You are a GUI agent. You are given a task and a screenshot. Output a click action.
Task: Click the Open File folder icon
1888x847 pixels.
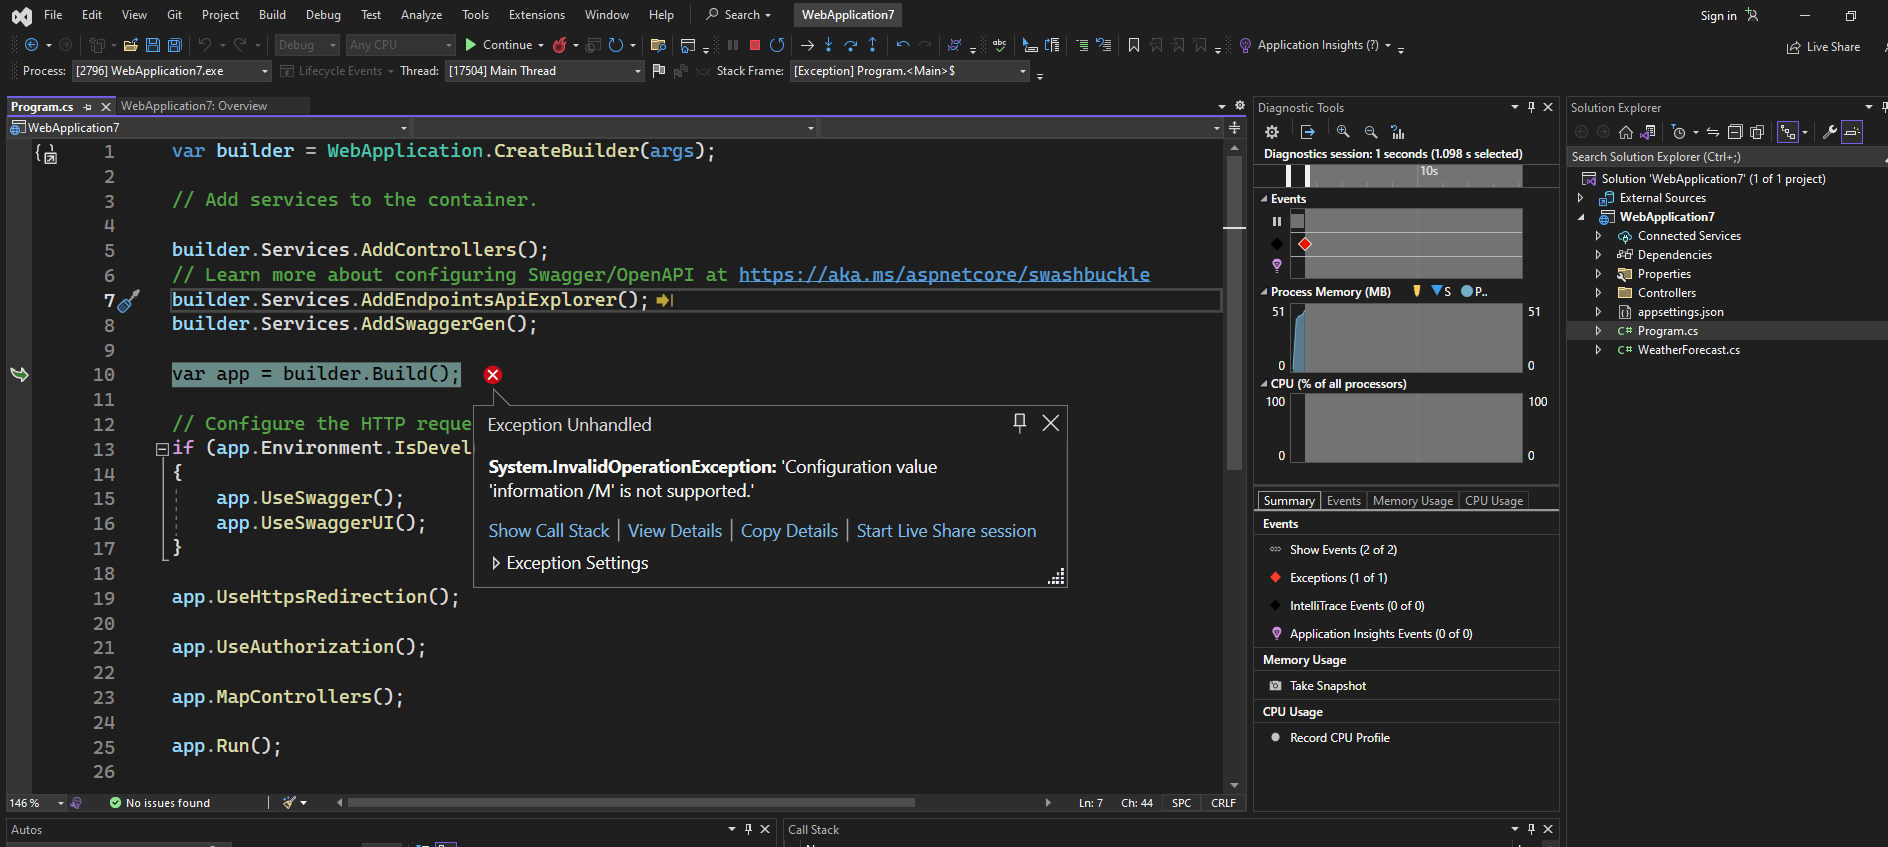(x=131, y=45)
